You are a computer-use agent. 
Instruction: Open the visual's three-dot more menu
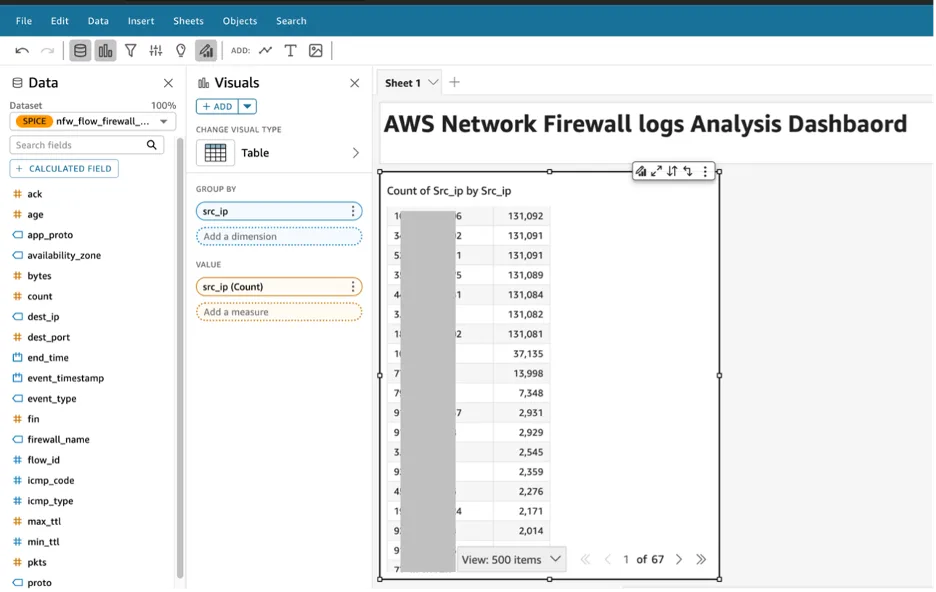tap(705, 171)
